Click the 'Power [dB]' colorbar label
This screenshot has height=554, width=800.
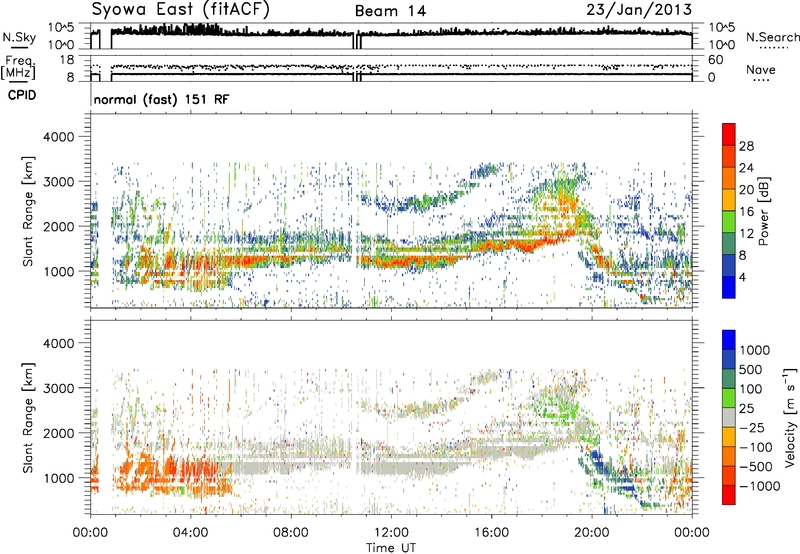(x=763, y=211)
